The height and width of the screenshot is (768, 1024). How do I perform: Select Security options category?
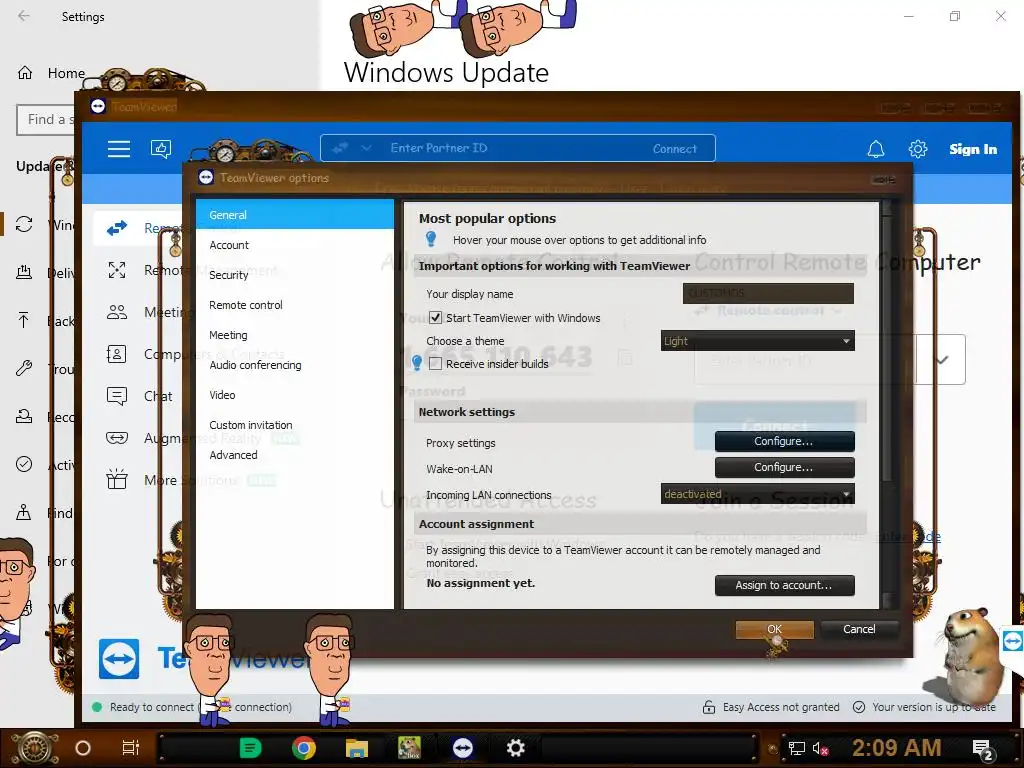click(295, 275)
